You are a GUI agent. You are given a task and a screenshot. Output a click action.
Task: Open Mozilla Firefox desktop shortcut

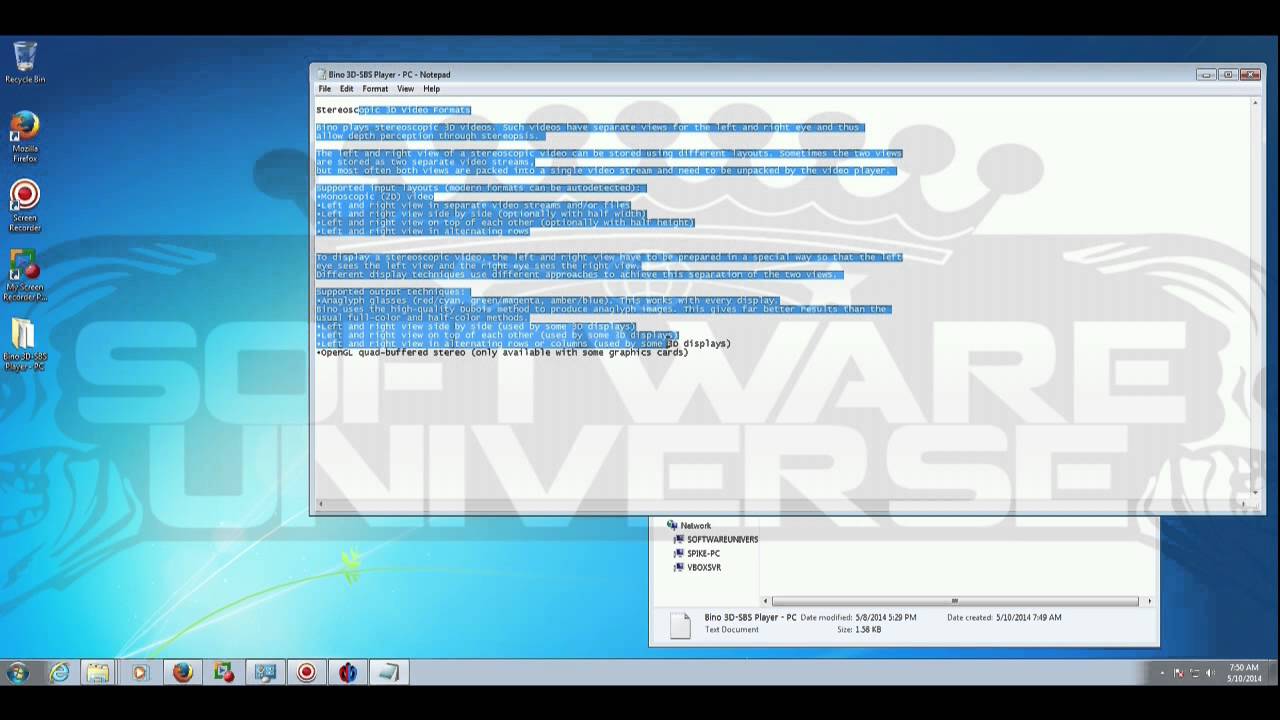[25, 137]
